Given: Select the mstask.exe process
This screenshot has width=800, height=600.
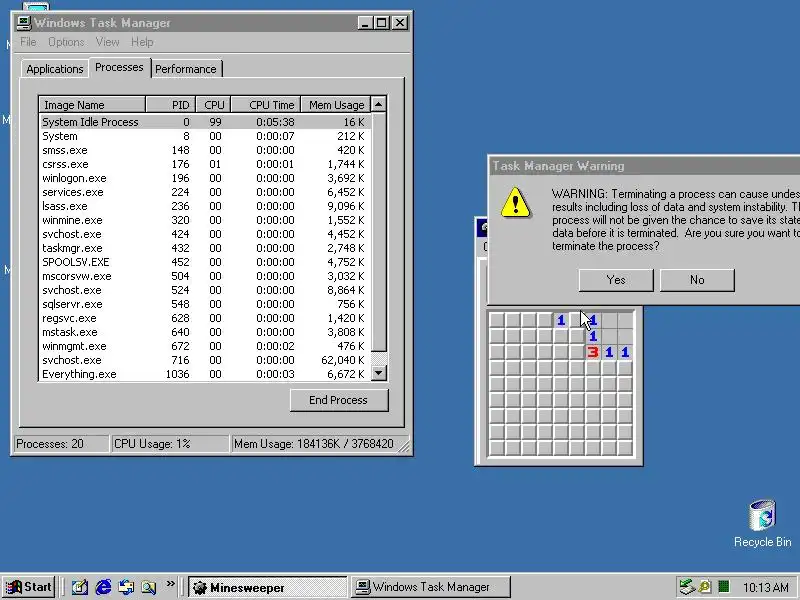Looking at the screenshot, I should click(x=205, y=332).
